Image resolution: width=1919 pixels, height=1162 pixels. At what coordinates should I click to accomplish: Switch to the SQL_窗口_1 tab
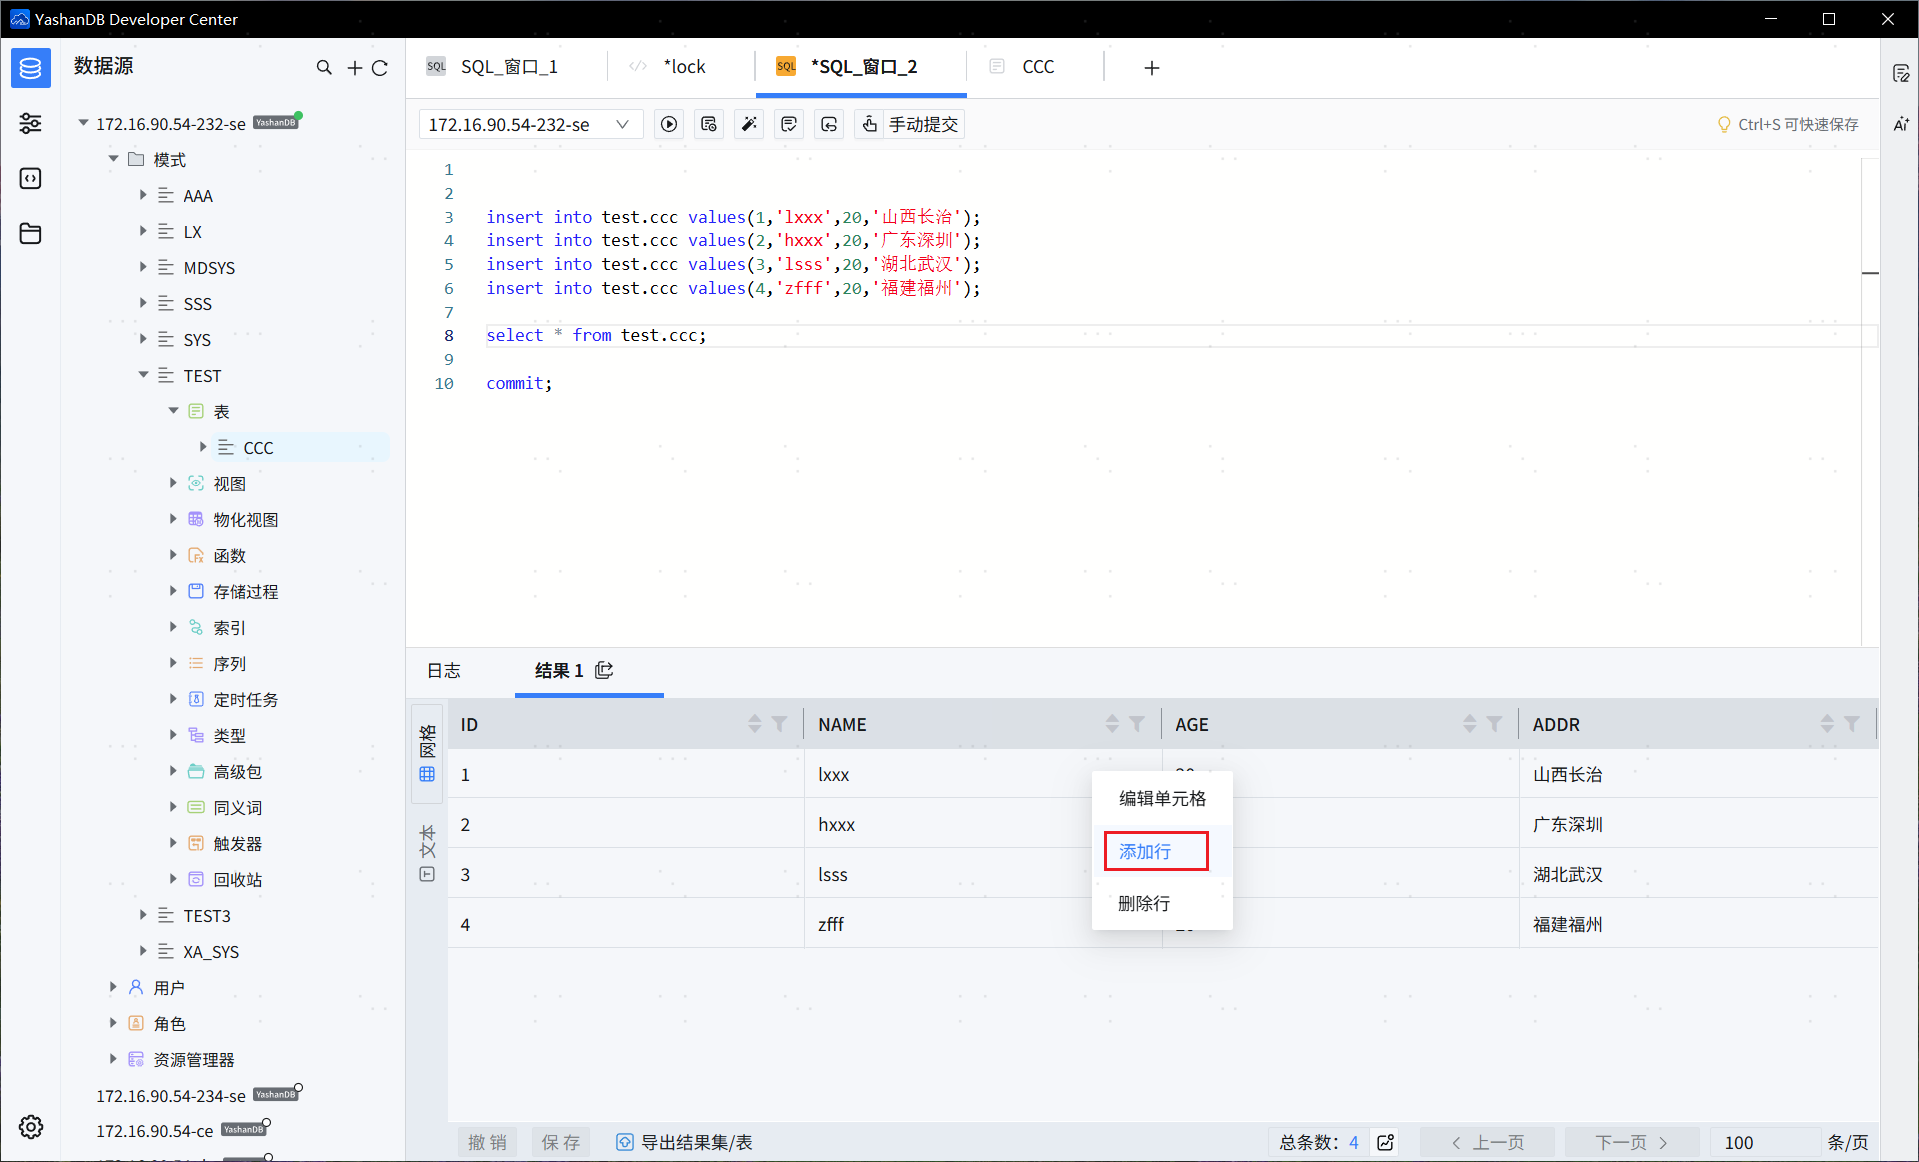(508, 67)
